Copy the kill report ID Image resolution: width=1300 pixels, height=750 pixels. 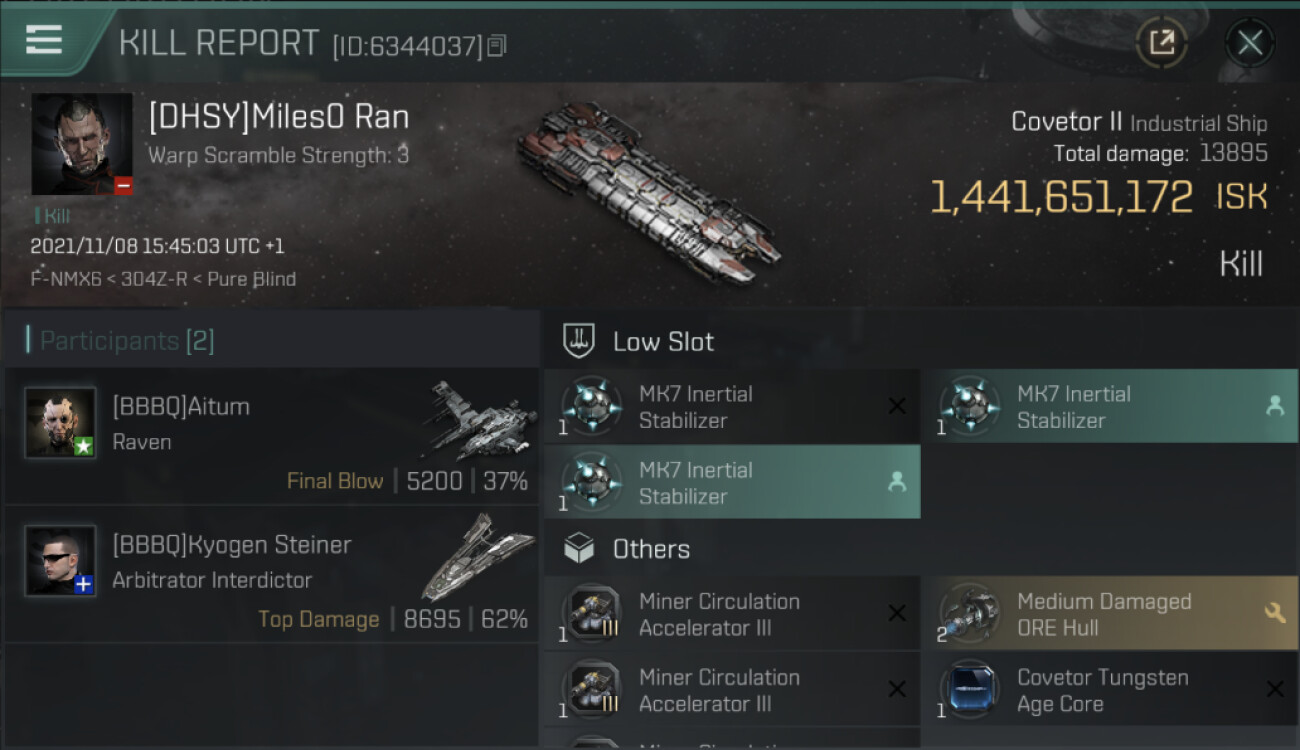click(497, 45)
